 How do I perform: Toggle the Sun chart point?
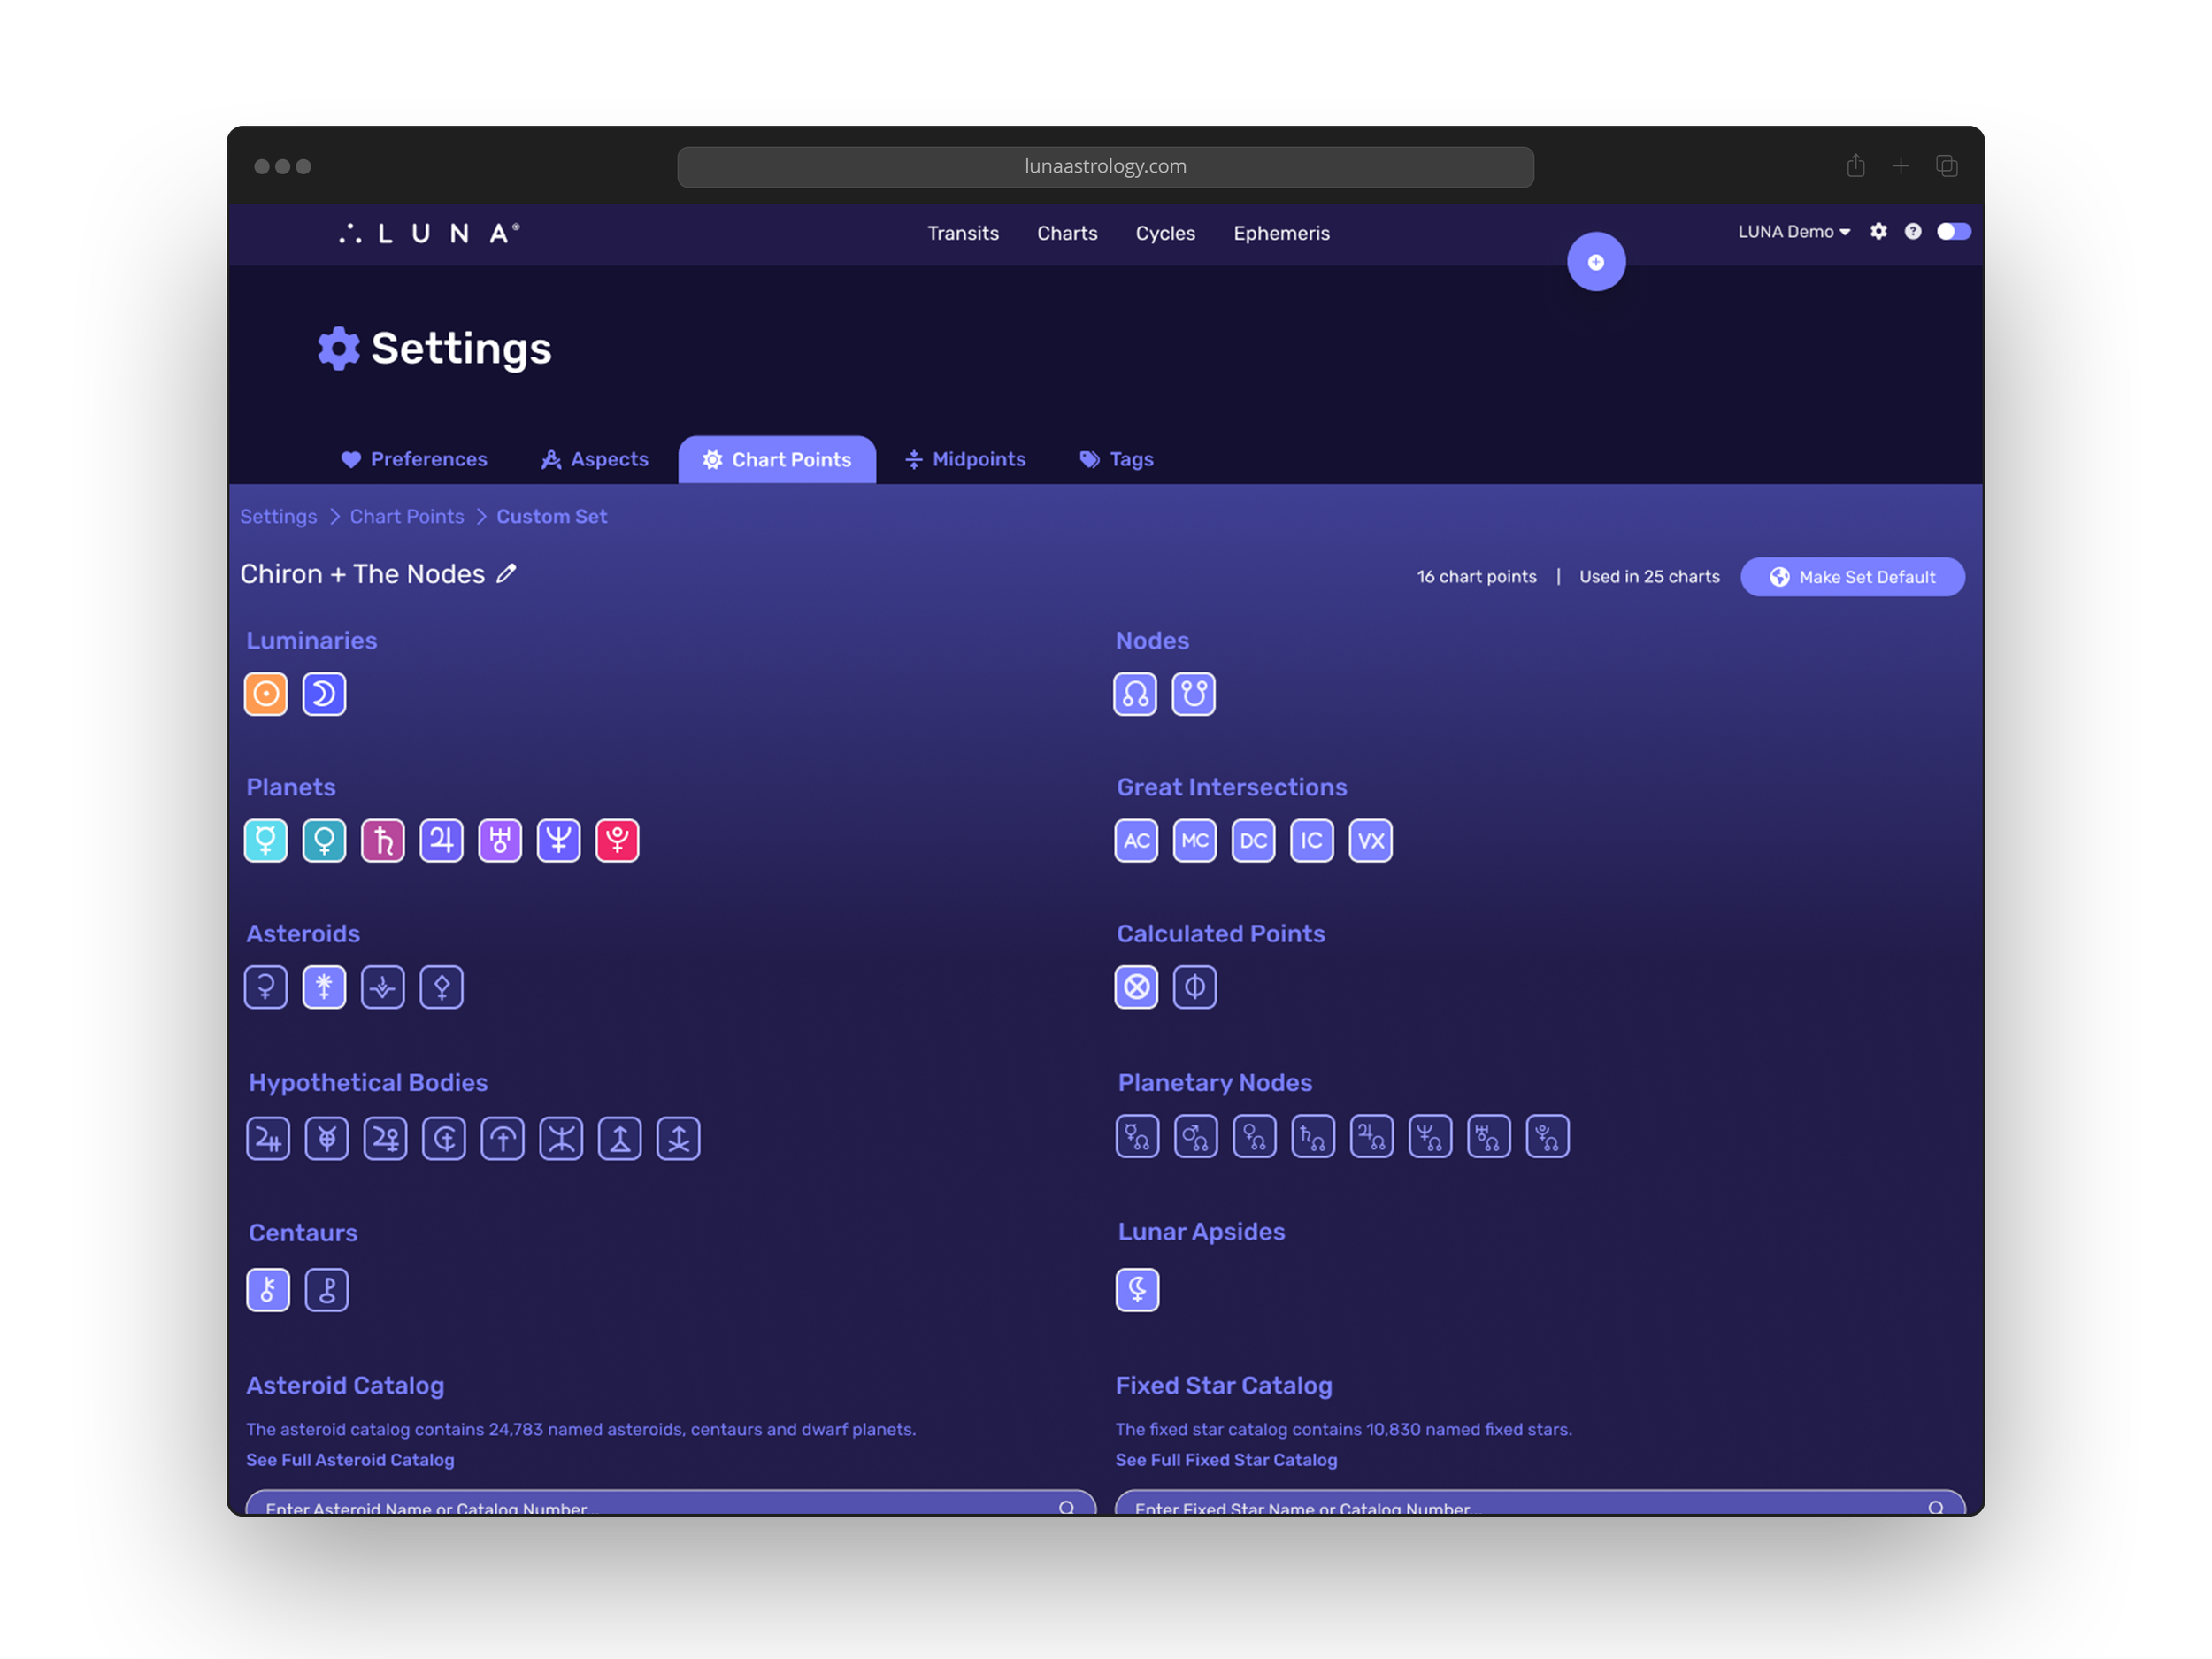266,694
